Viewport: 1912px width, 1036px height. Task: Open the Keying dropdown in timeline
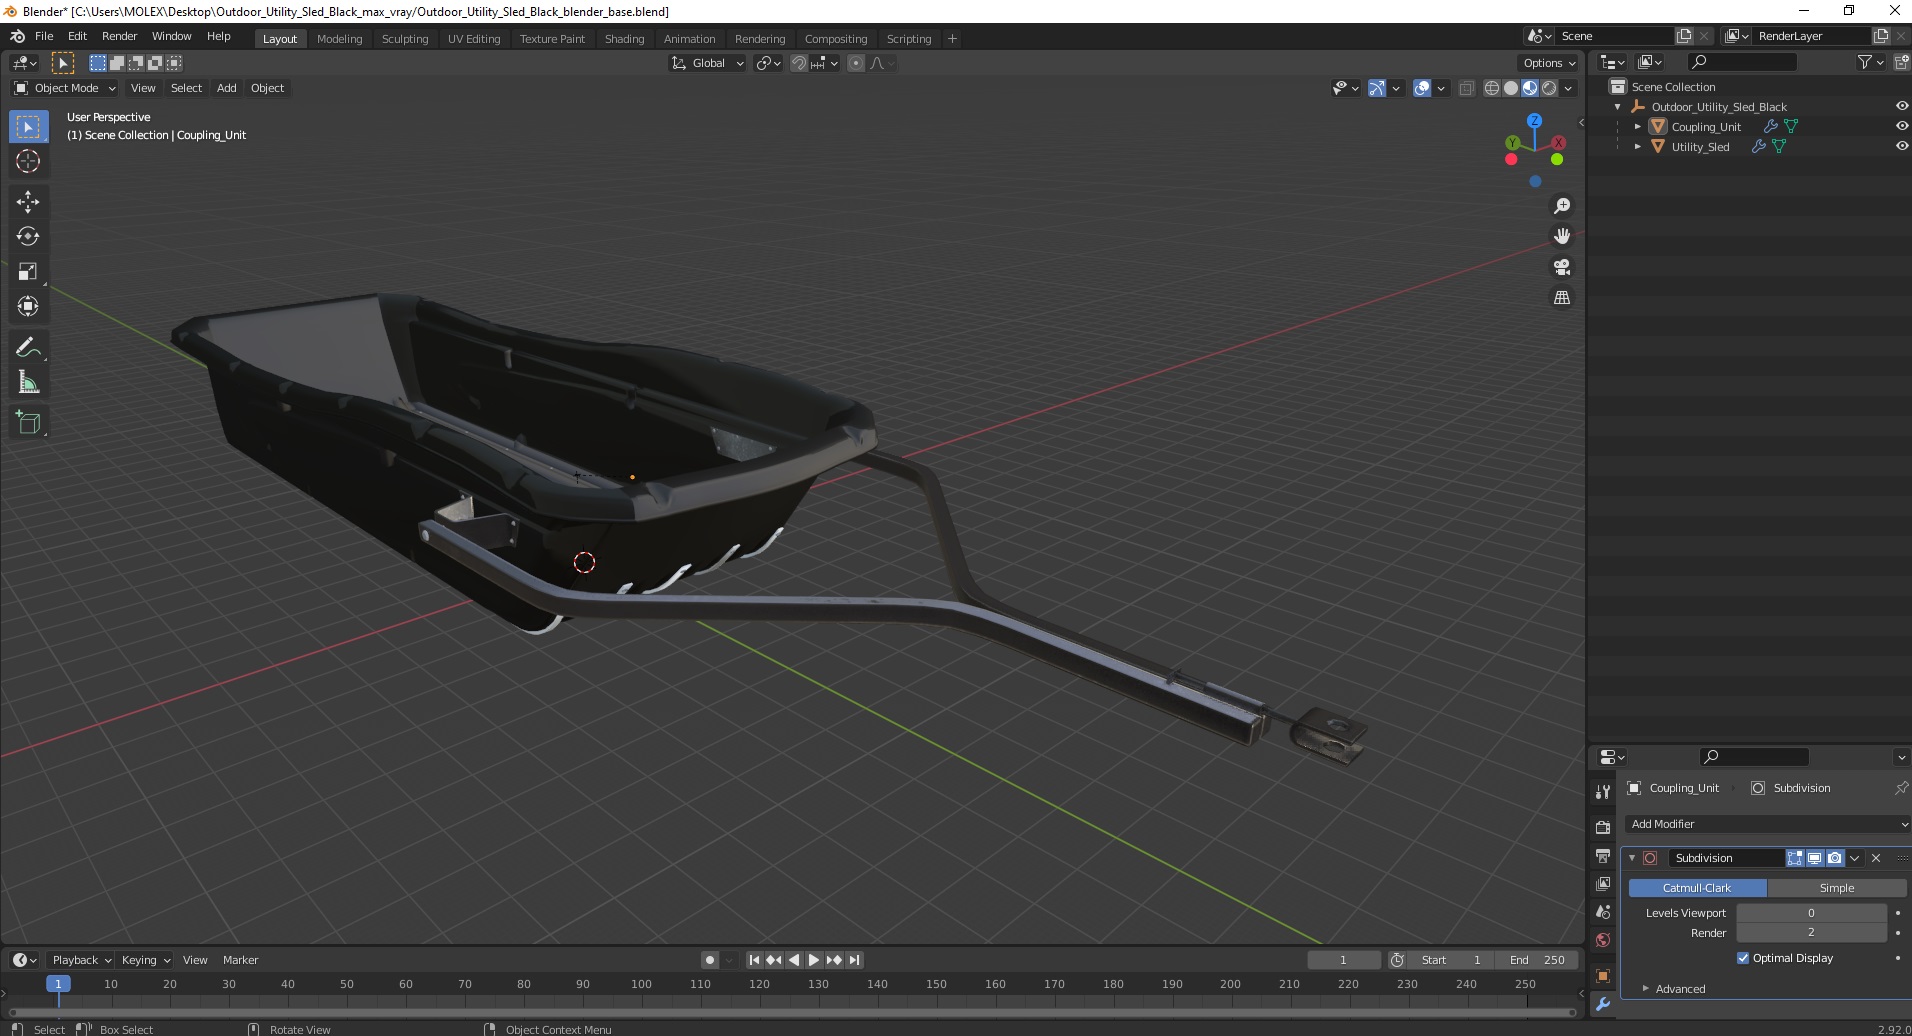(146, 960)
